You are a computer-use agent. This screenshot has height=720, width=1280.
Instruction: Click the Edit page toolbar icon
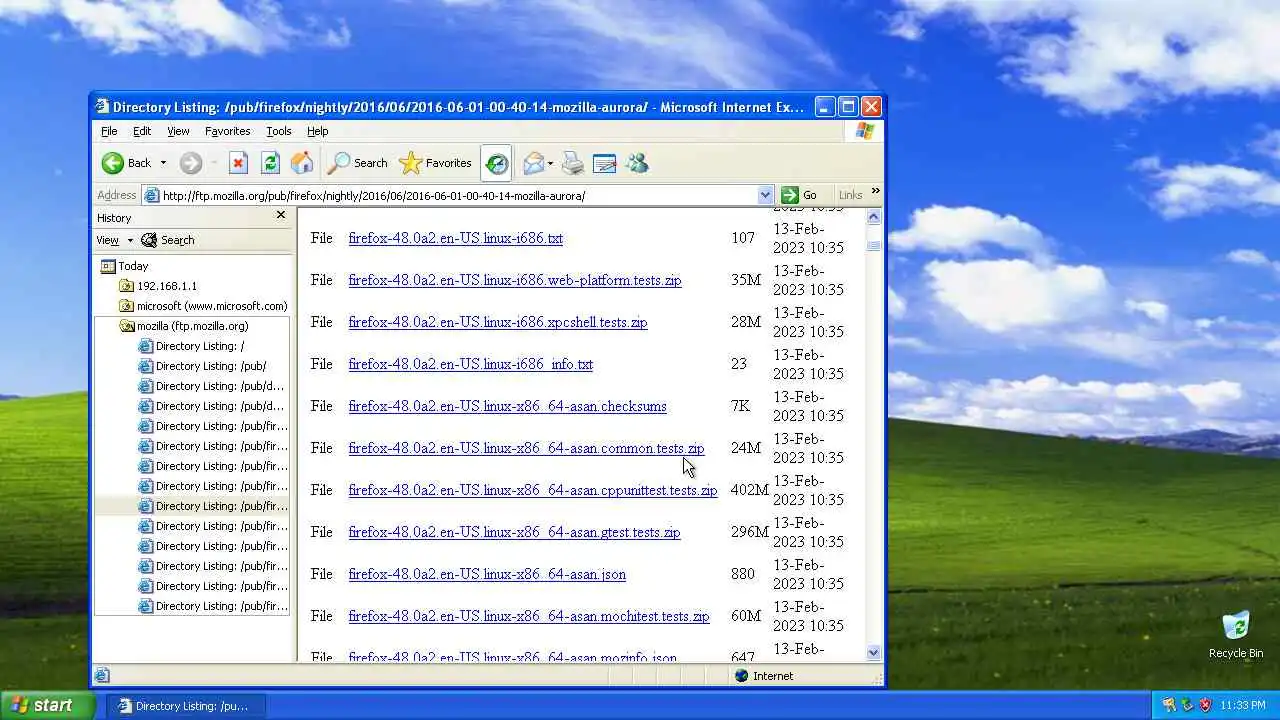coord(604,163)
